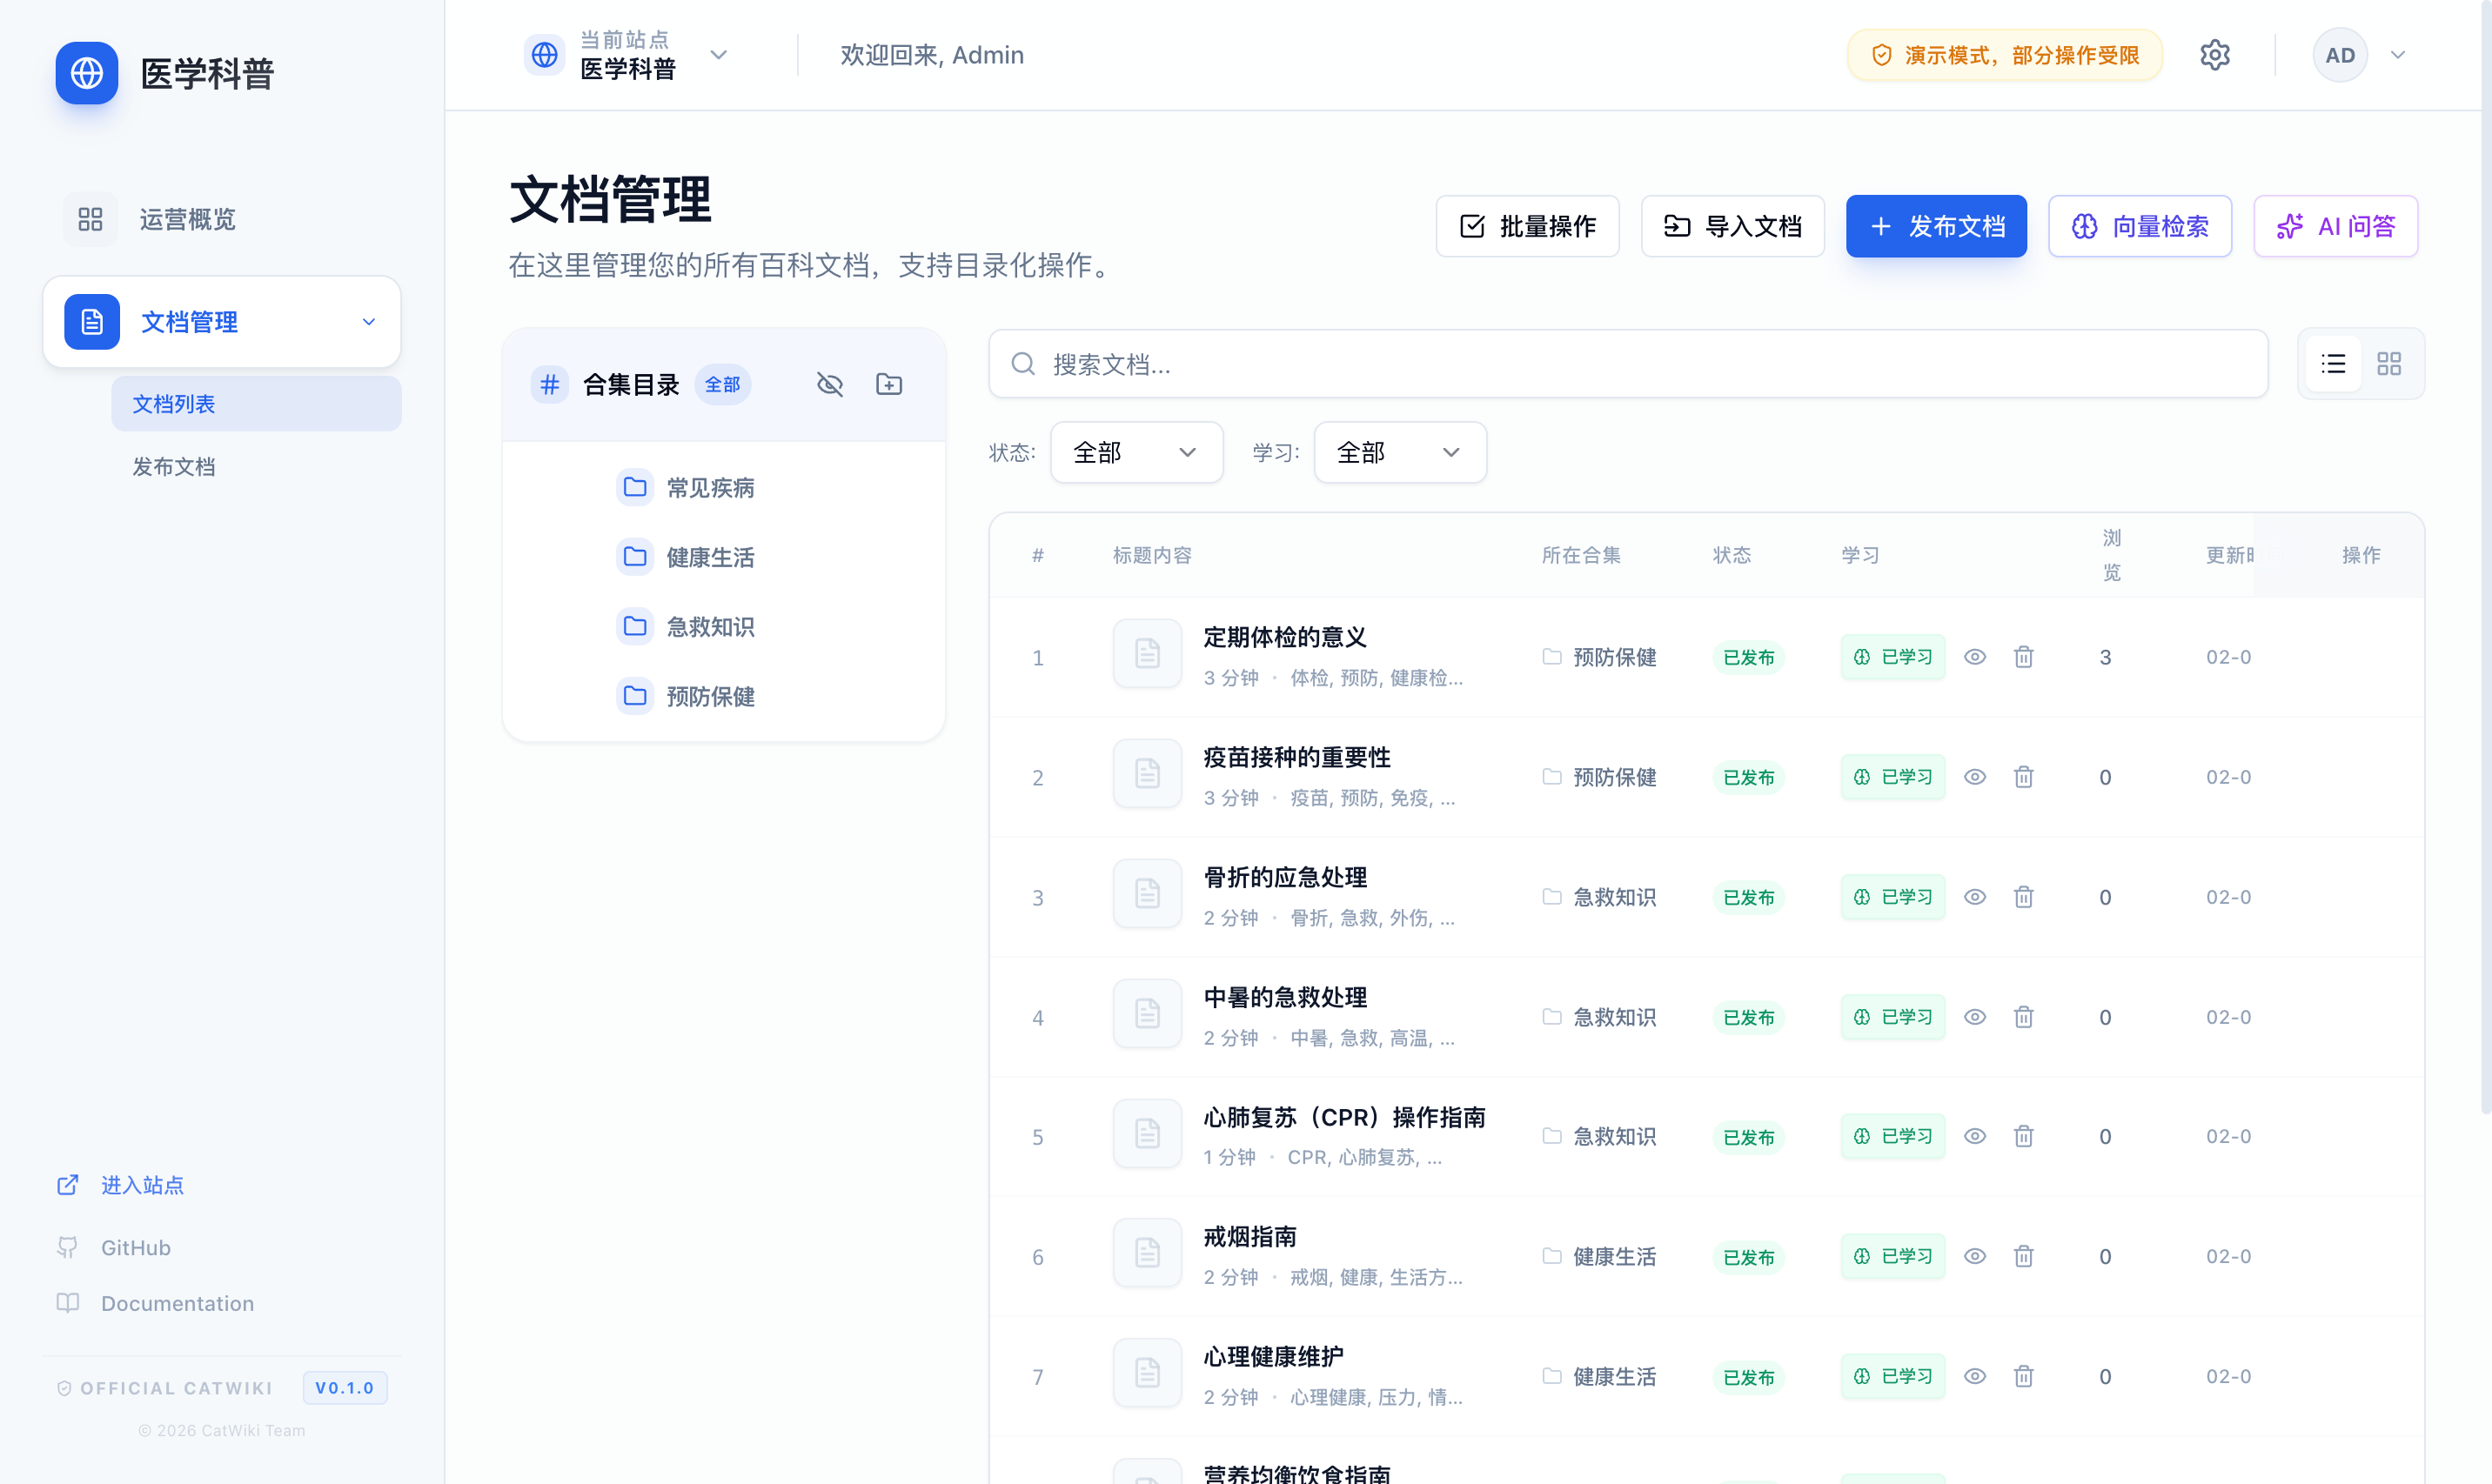
Task: Open the user menu chevron next to AD
Action: 2397,55
